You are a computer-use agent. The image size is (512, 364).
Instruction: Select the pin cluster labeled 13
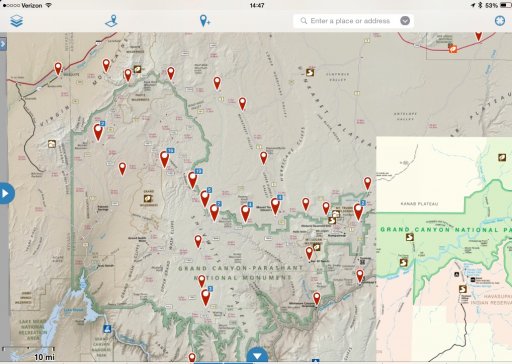193,179
